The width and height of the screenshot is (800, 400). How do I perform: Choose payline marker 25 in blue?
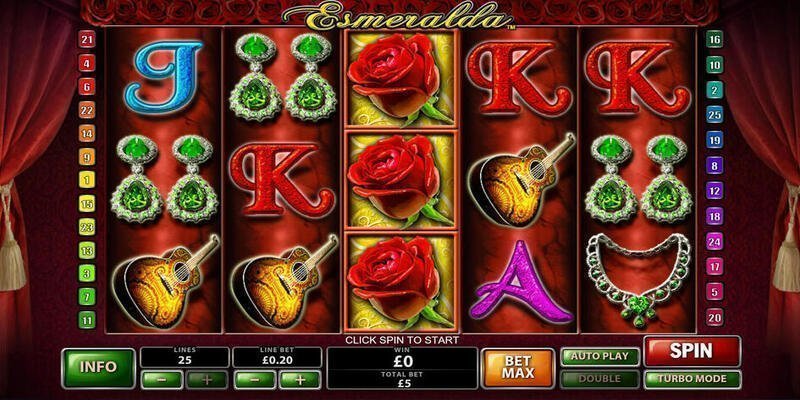pyautogui.click(x=714, y=115)
